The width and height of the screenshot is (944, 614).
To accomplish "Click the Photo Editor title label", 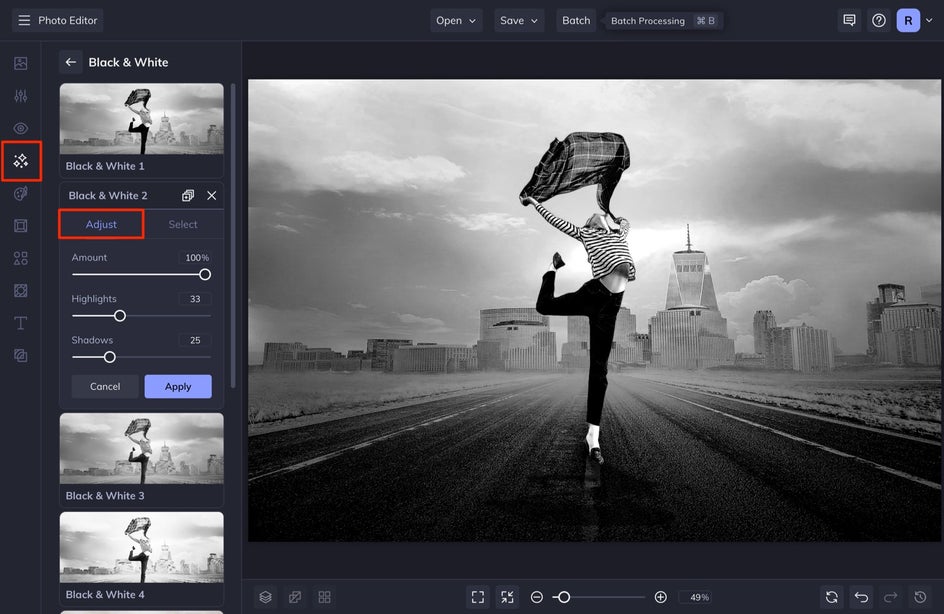I will coord(67,20).
